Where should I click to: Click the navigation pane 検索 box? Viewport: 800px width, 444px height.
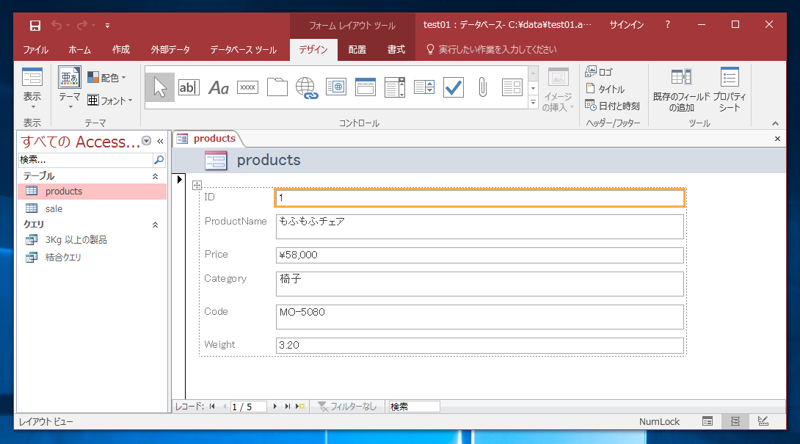tap(85, 160)
